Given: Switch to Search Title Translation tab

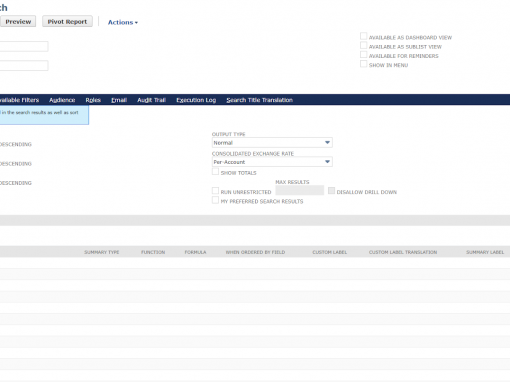Looking at the screenshot, I should tap(259, 100).
